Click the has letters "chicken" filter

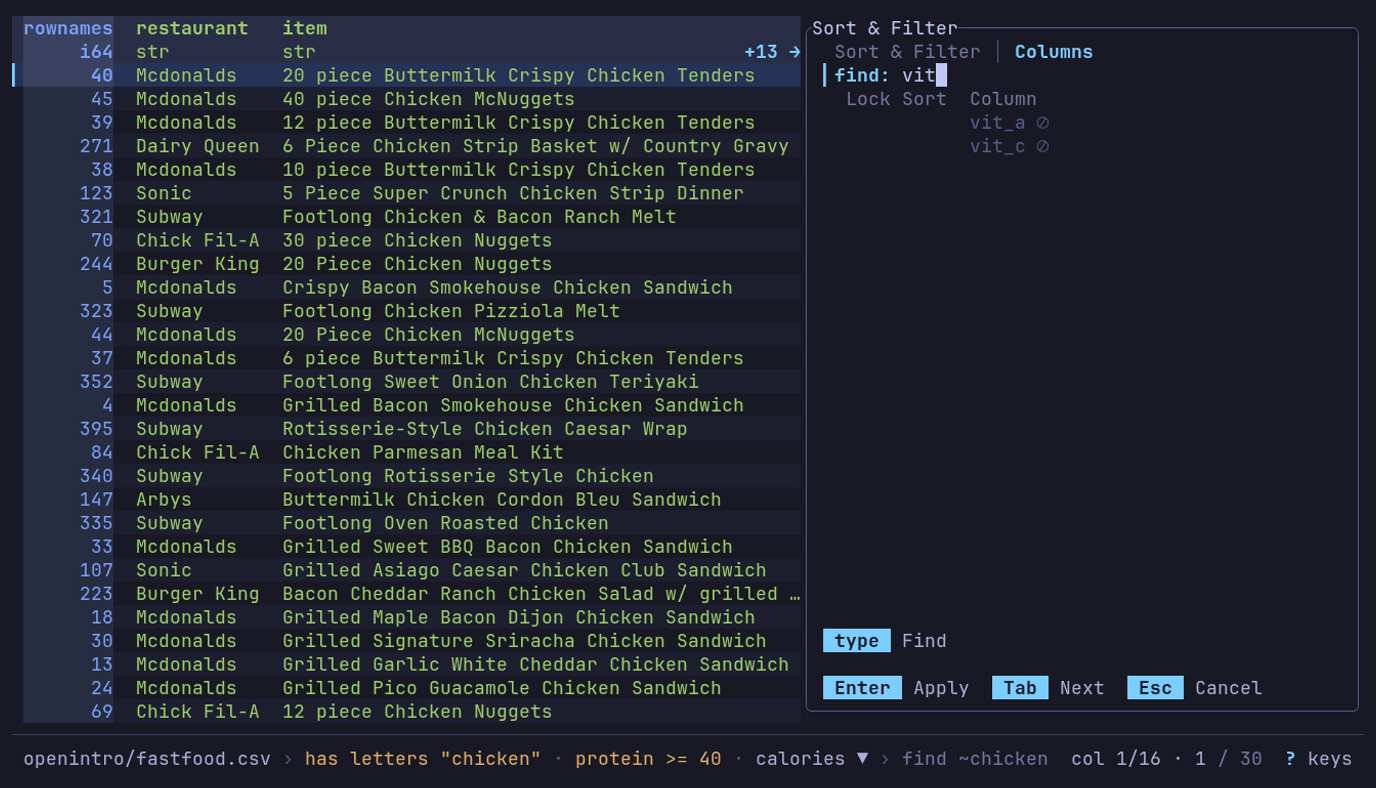click(422, 759)
